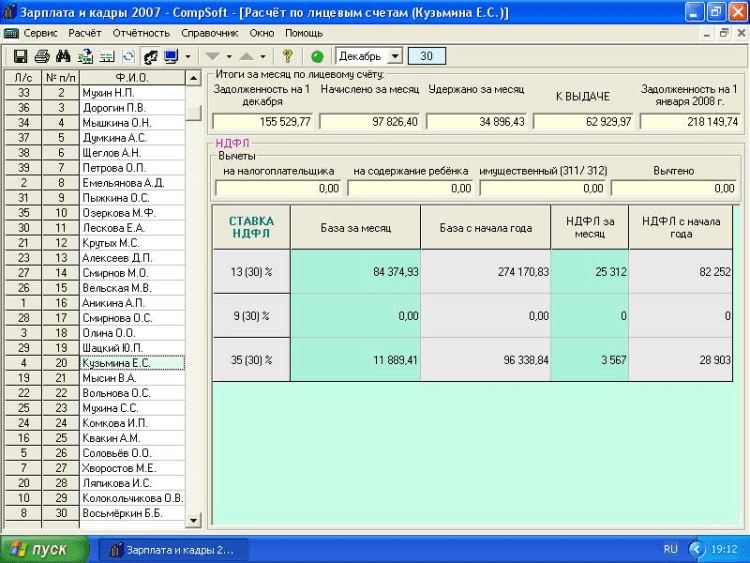Click the yellow question mark help icon
750x563 pixels.
pyautogui.click(x=287, y=56)
